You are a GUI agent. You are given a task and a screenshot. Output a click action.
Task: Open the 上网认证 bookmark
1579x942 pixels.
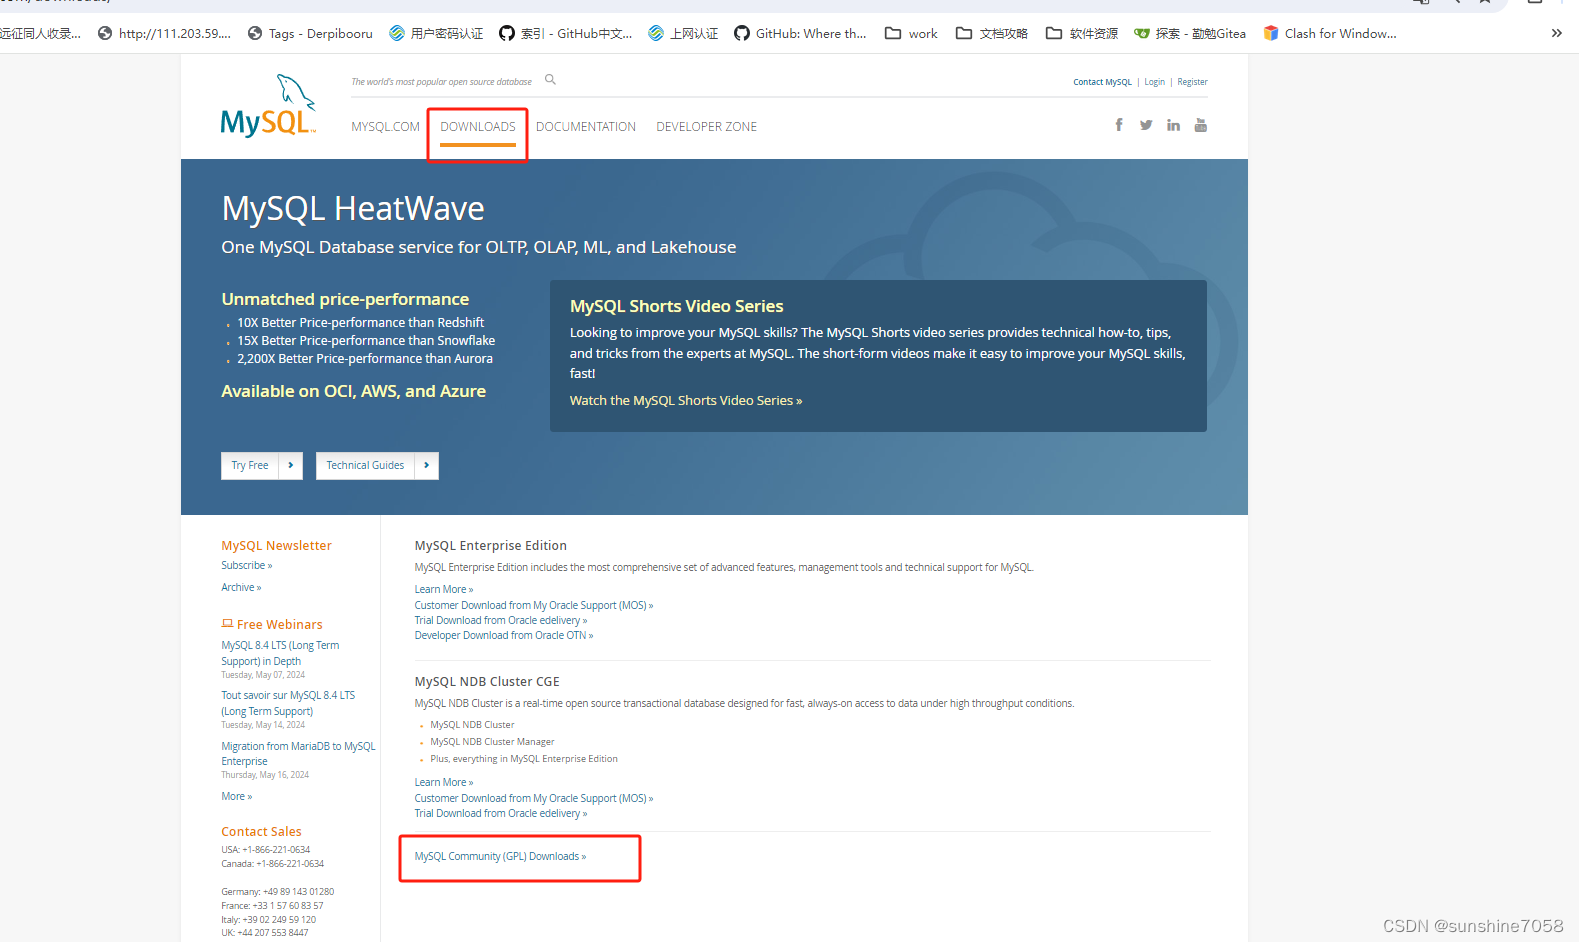coord(683,33)
